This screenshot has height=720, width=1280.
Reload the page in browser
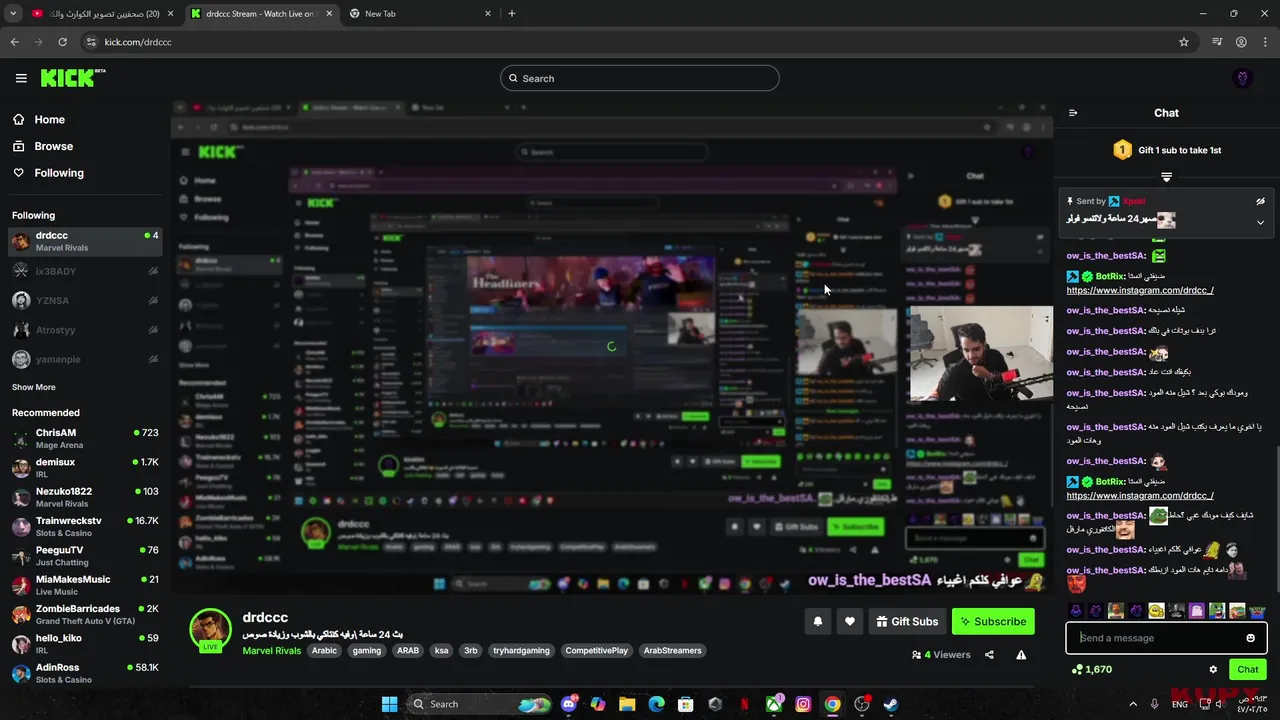point(62,42)
